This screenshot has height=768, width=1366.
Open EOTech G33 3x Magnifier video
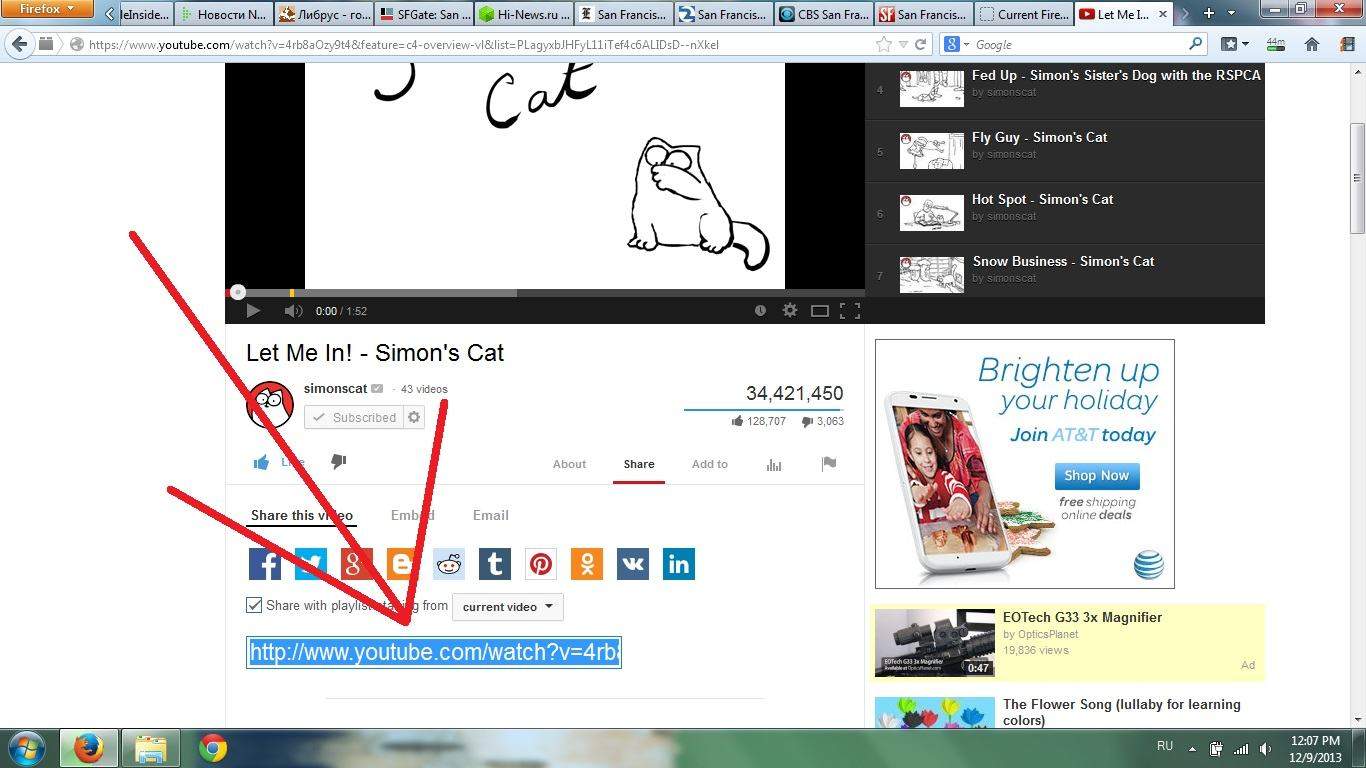coord(1082,617)
